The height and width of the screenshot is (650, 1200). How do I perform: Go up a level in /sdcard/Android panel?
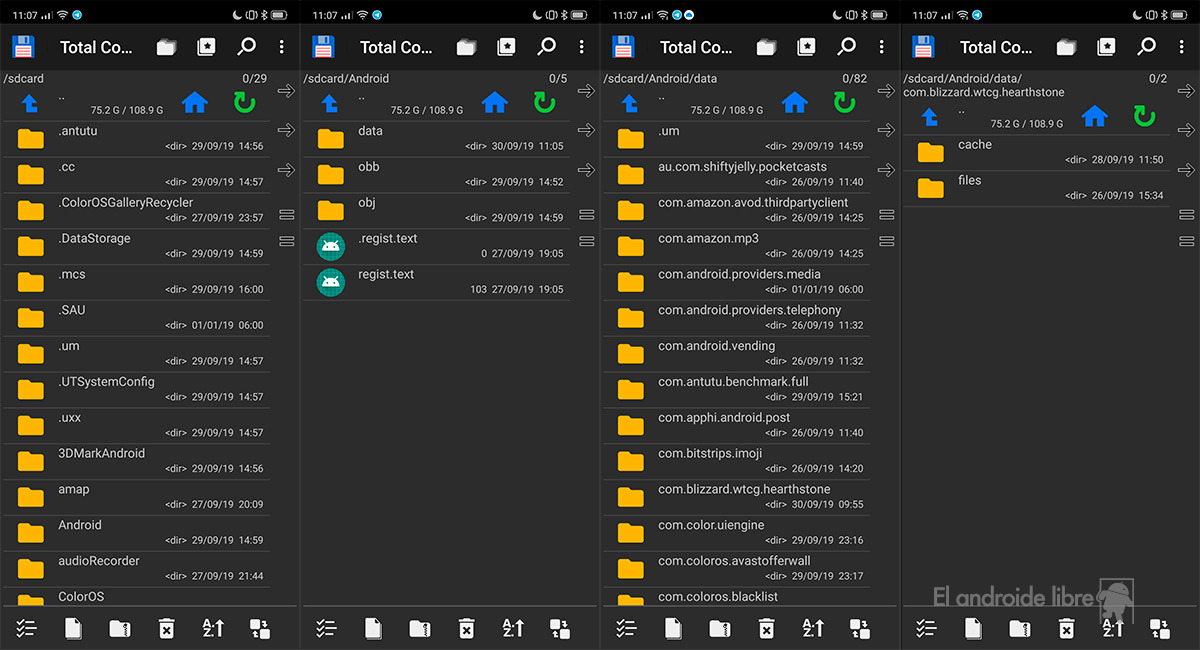[x=329, y=104]
